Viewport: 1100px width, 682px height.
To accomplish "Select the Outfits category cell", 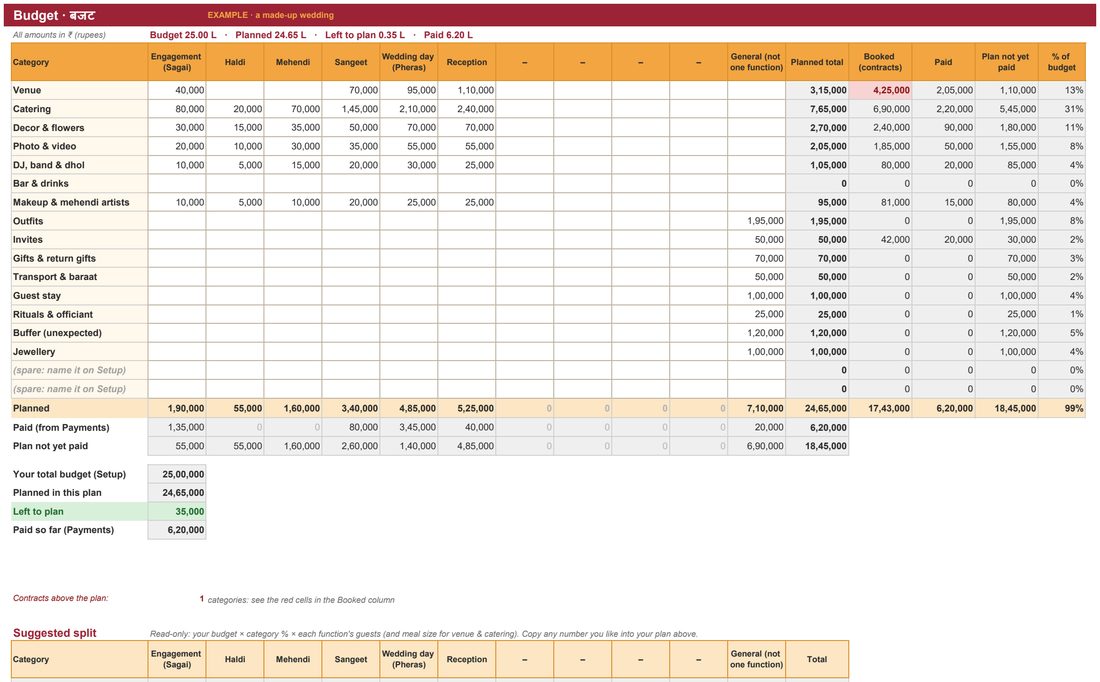I will (x=79, y=221).
